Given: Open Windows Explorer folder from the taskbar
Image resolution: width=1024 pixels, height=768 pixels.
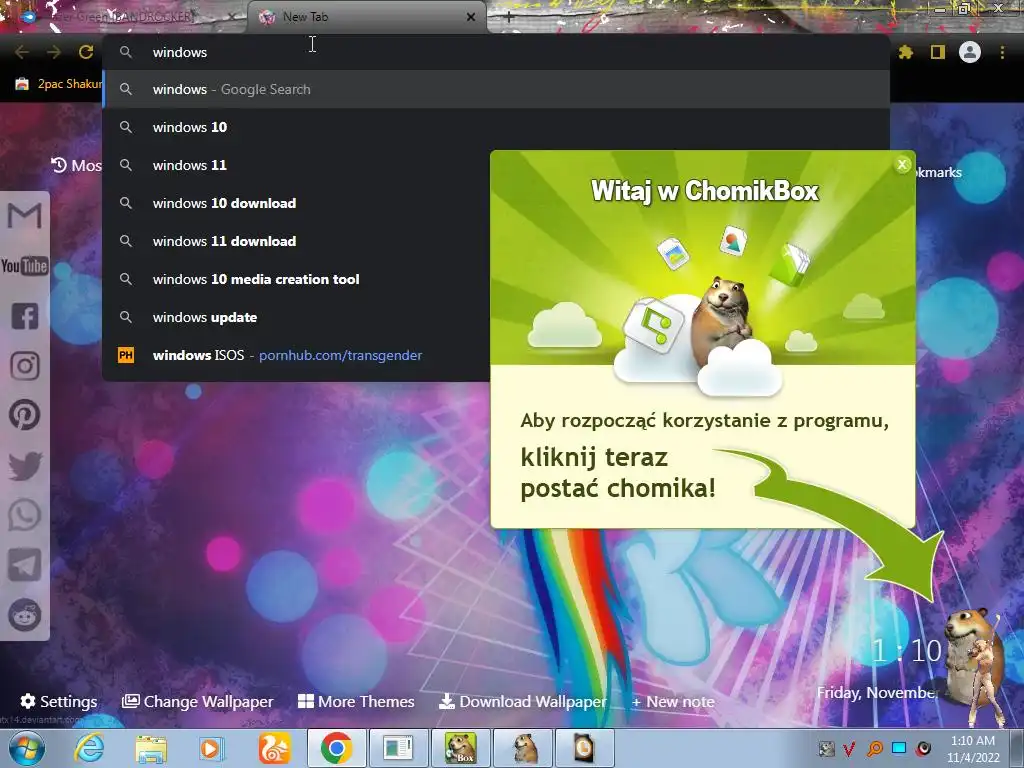Looking at the screenshot, I should [x=151, y=748].
